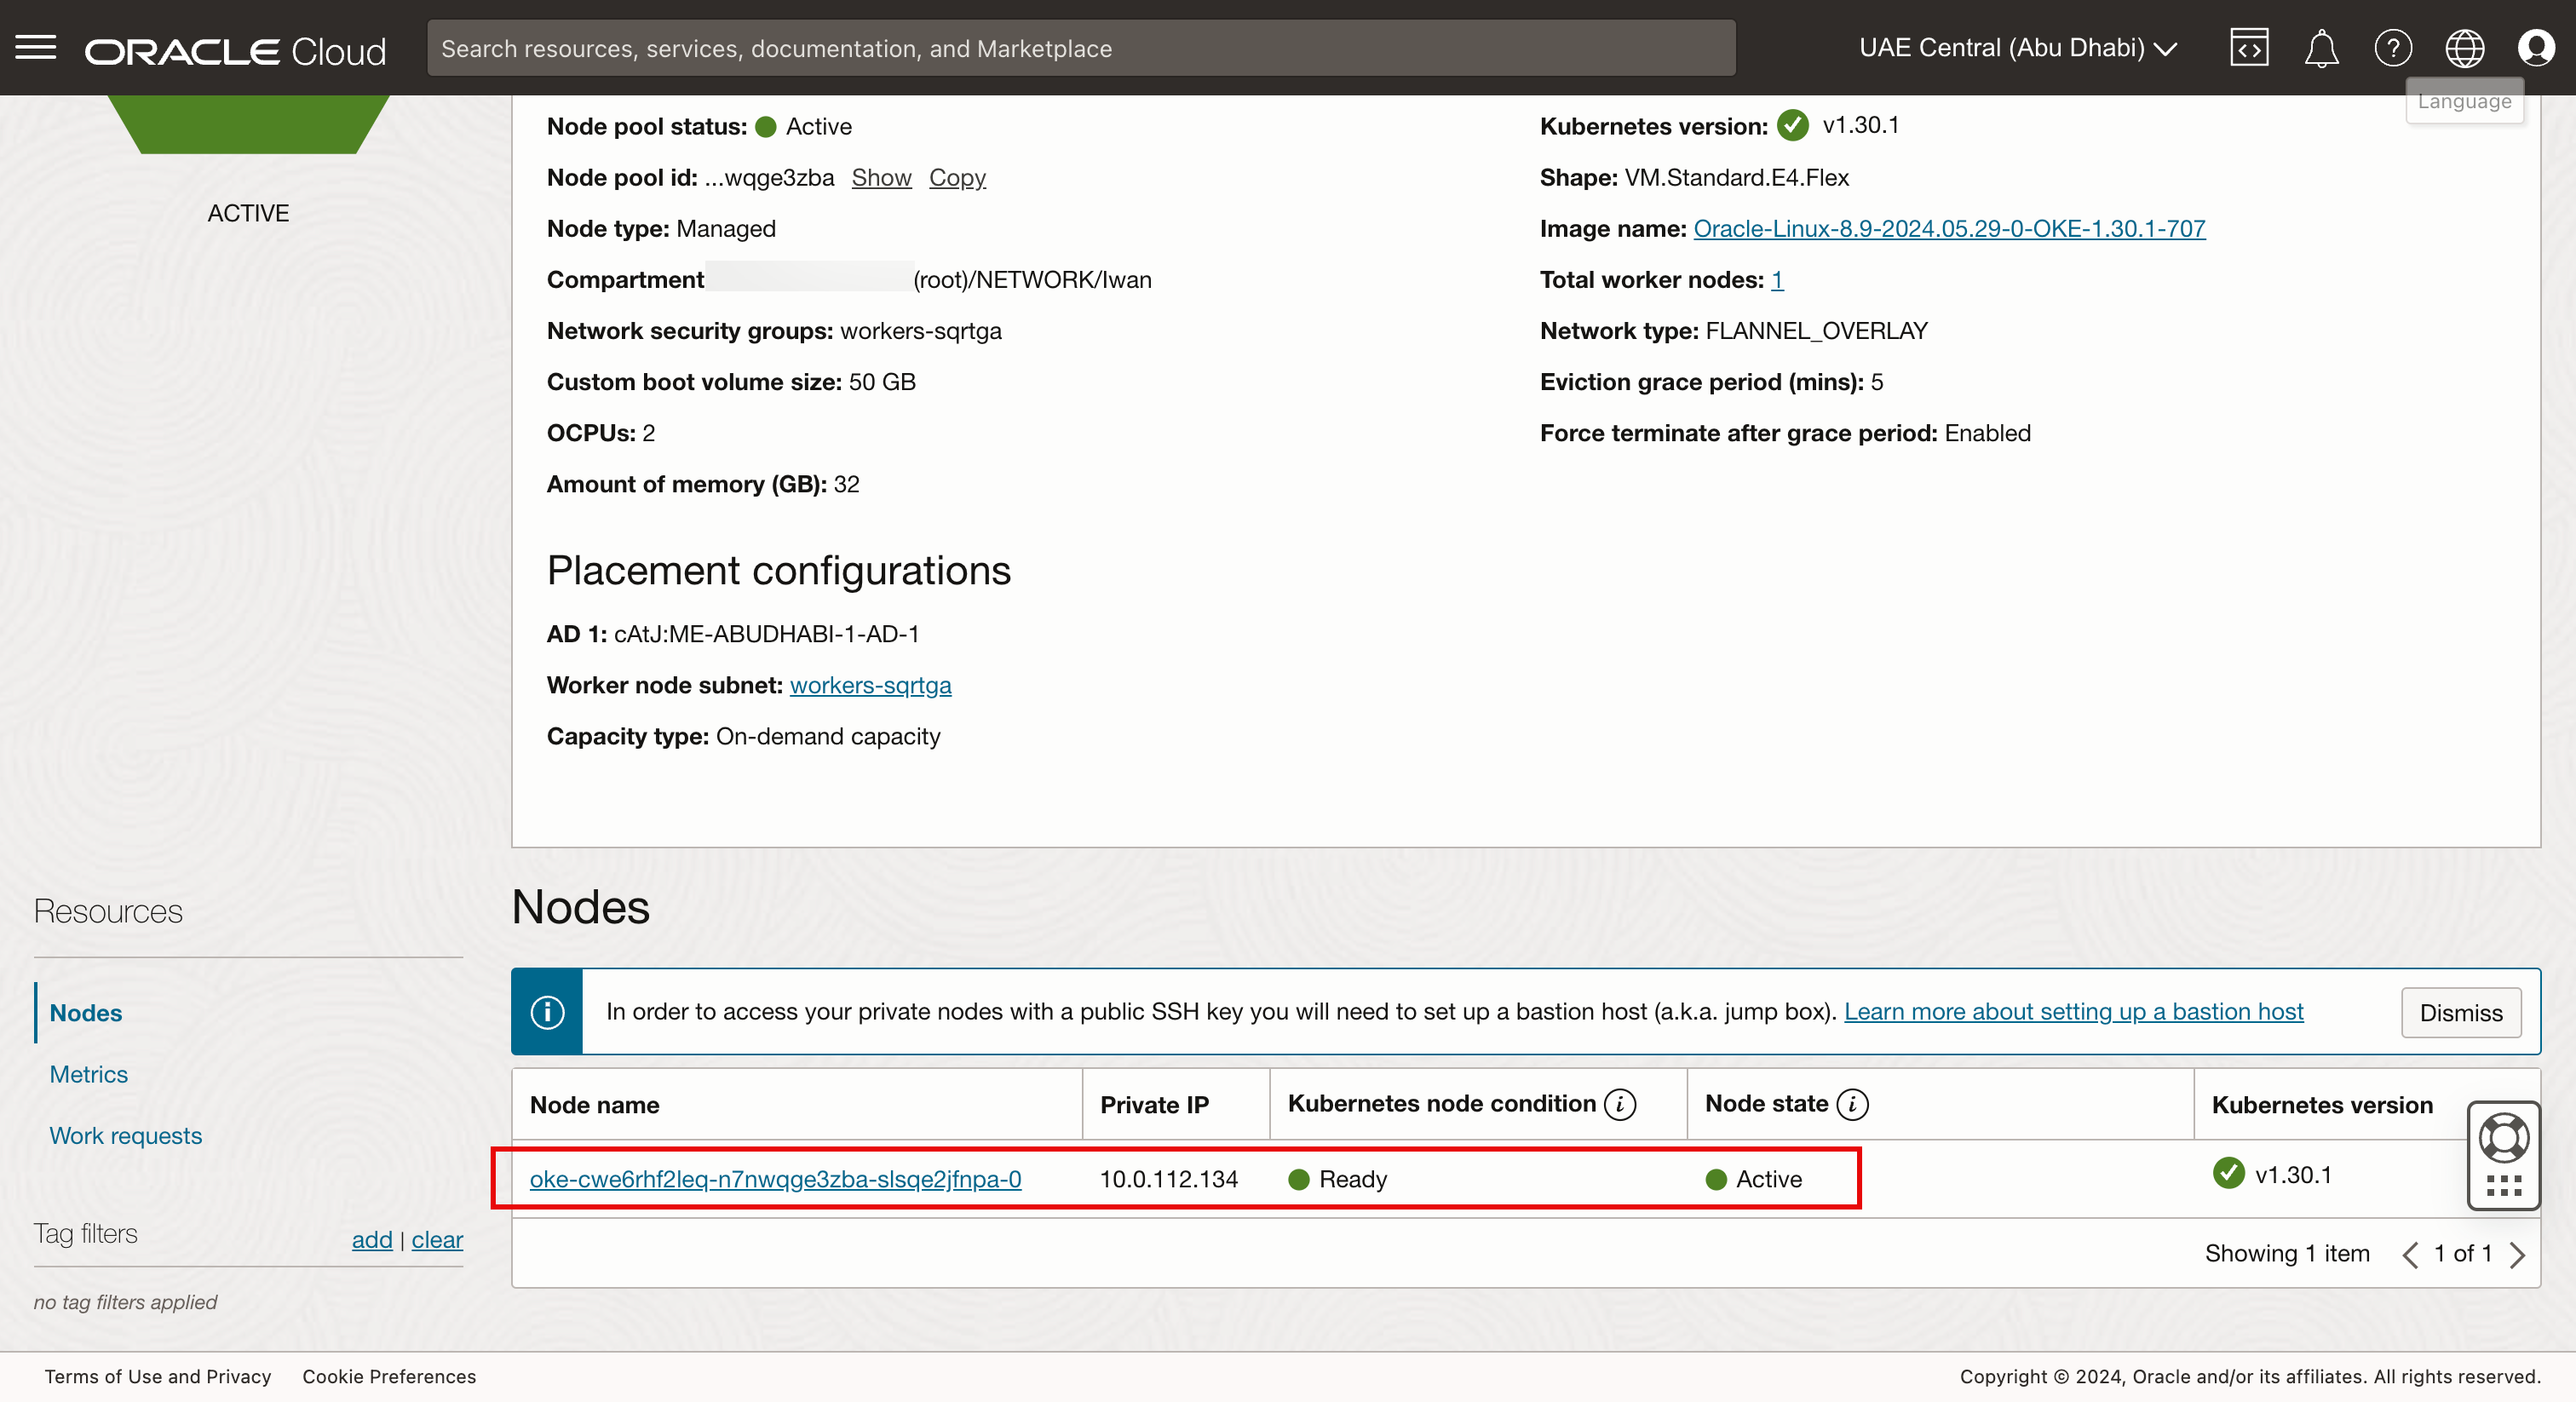Screen dimensions: 2576x1402
Task: Dismiss the bastion host info banner
Action: tap(2460, 1013)
